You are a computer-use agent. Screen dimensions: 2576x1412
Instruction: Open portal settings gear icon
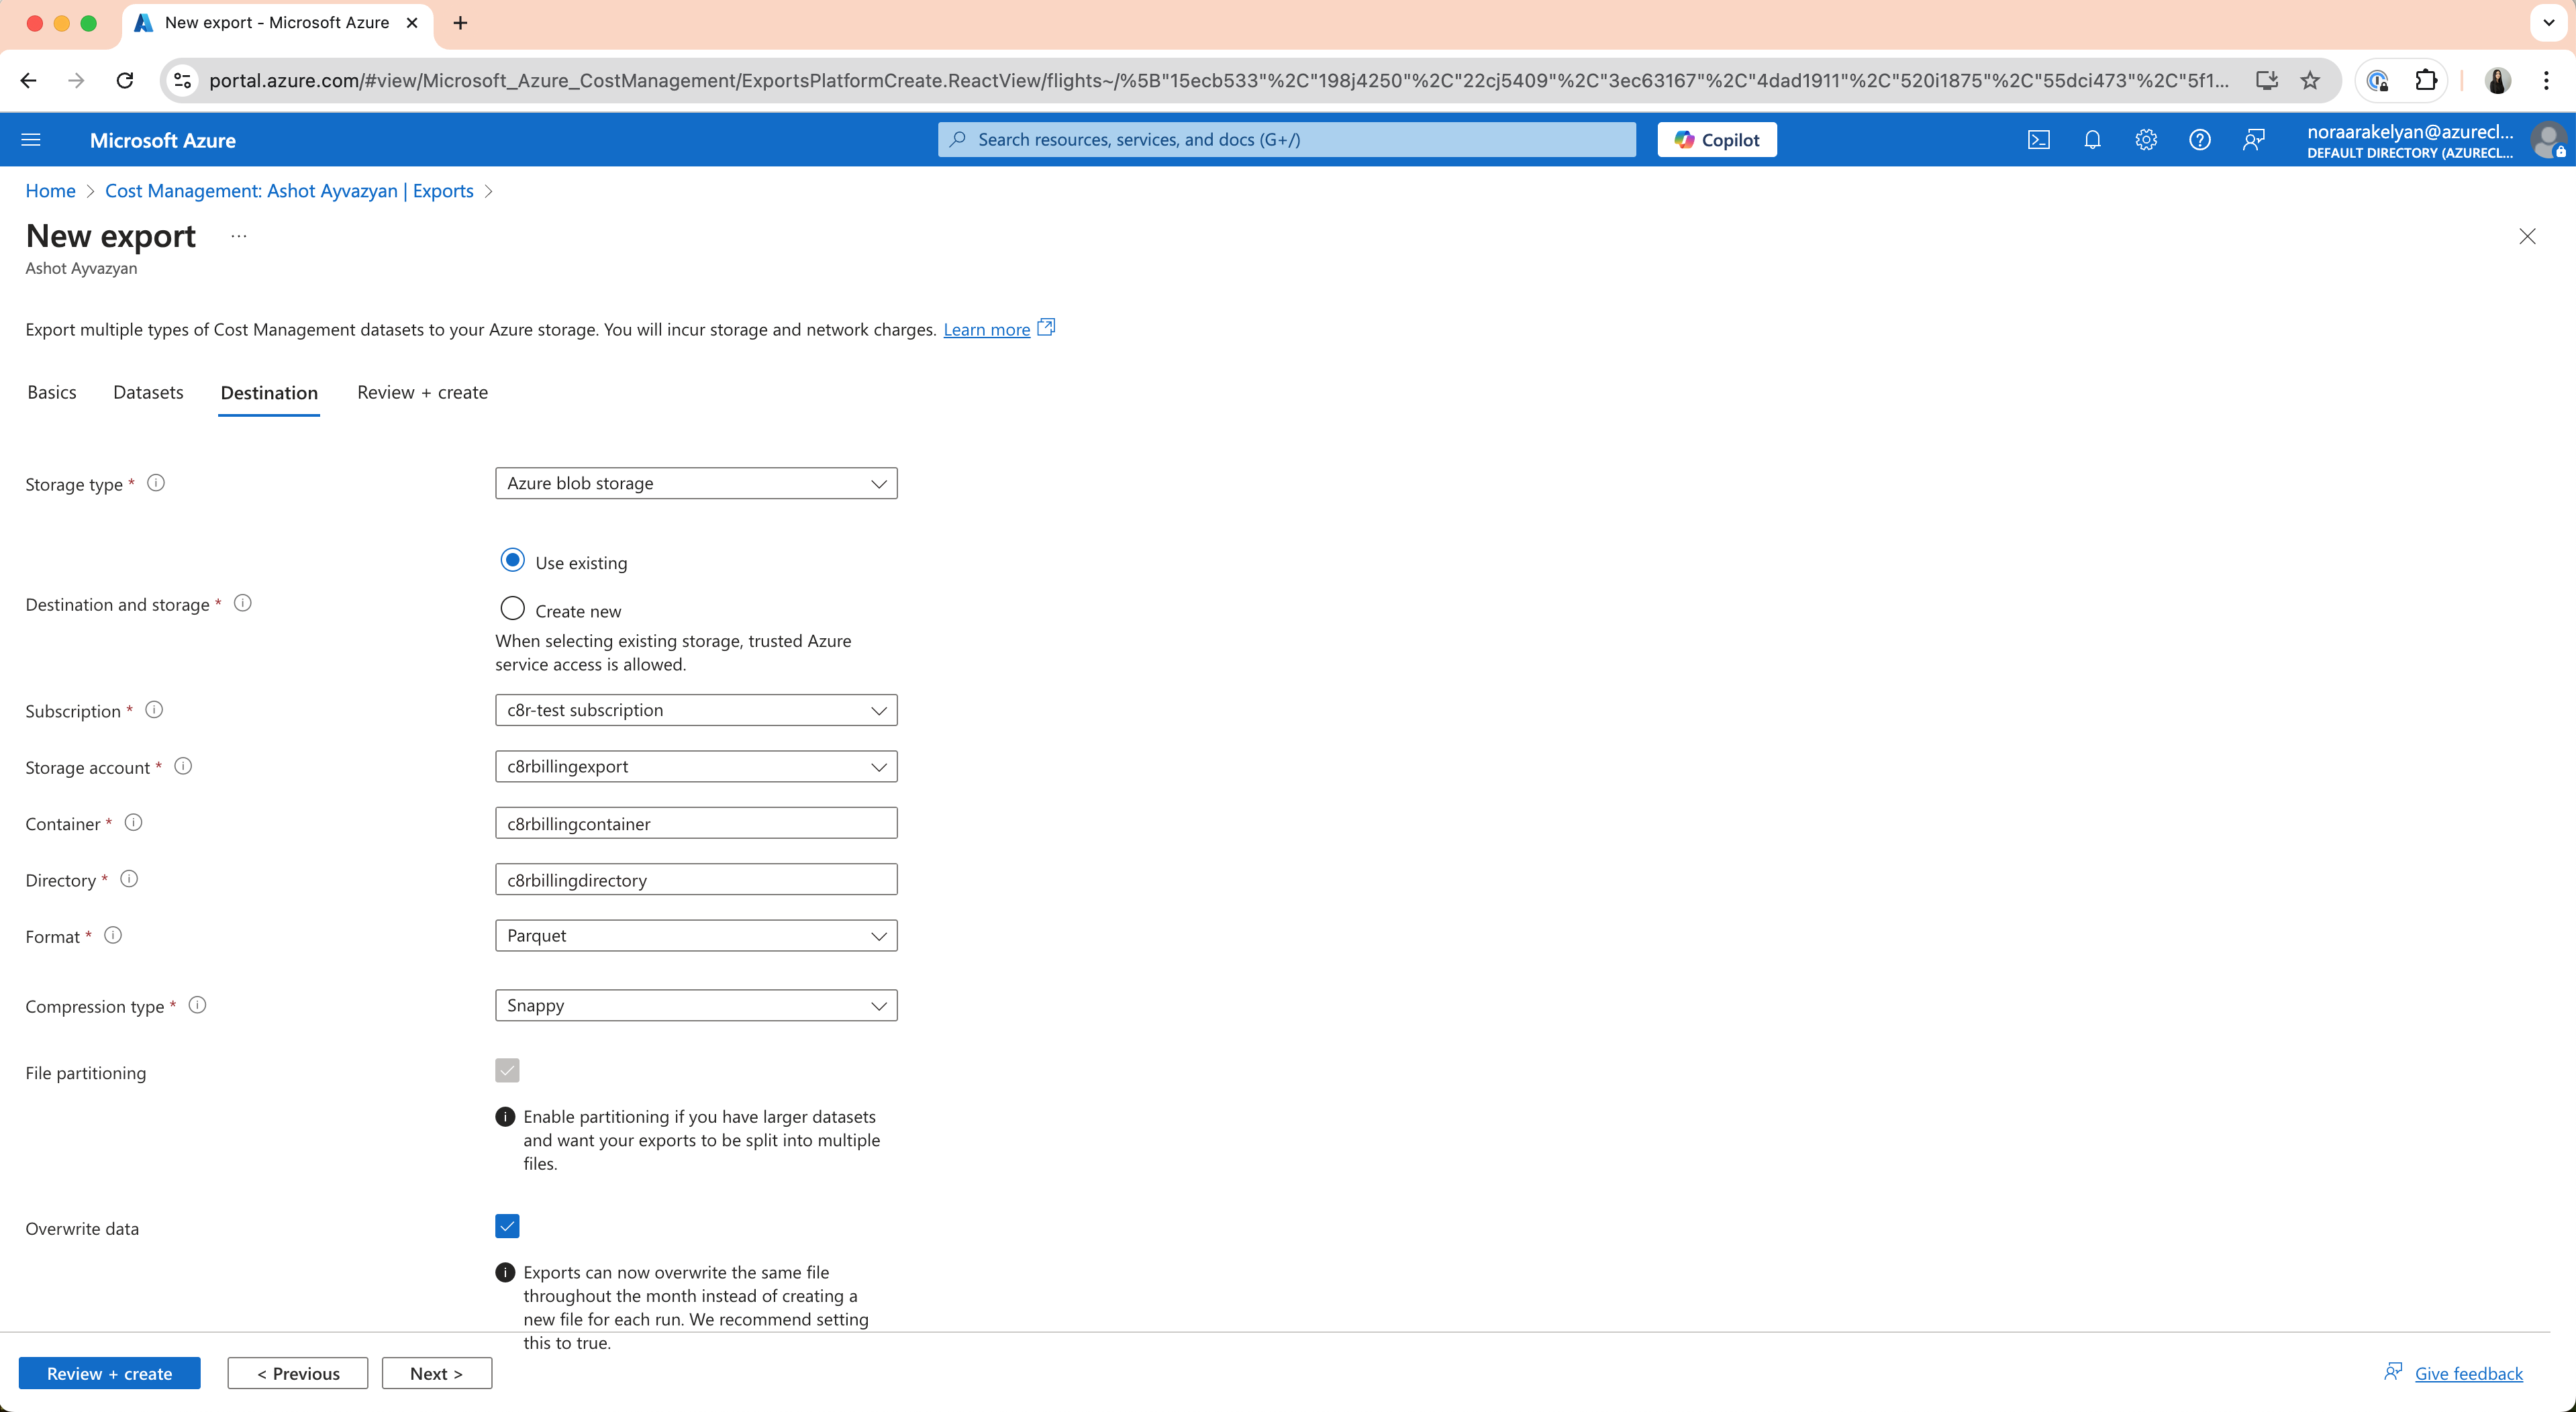click(x=2146, y=140)
